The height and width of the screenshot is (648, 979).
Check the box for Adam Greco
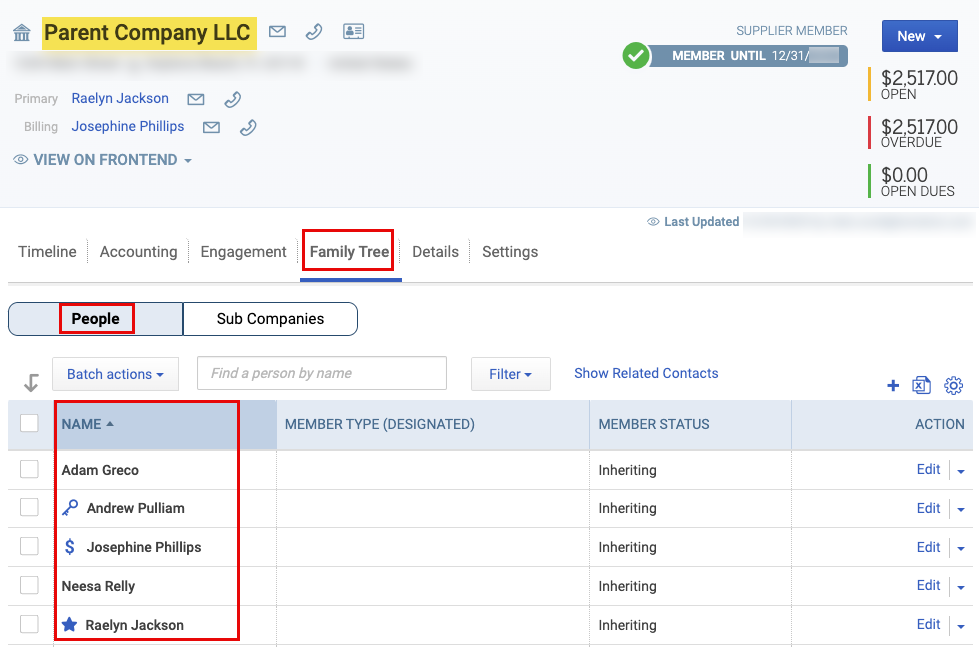tap(29, 469)
